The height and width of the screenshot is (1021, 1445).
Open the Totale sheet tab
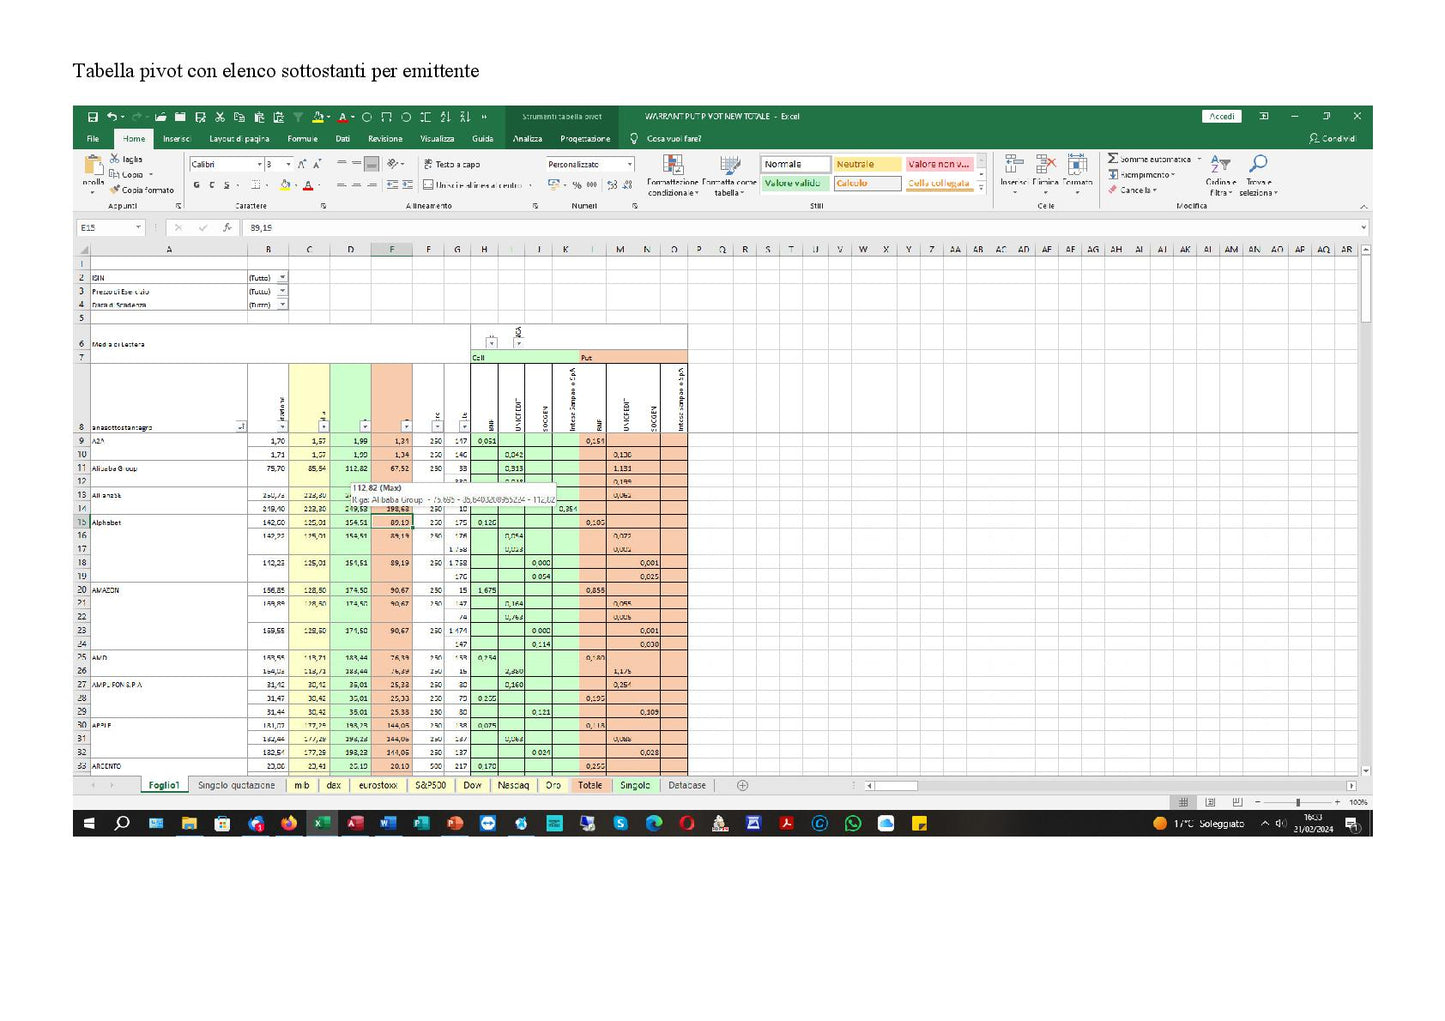590,786
